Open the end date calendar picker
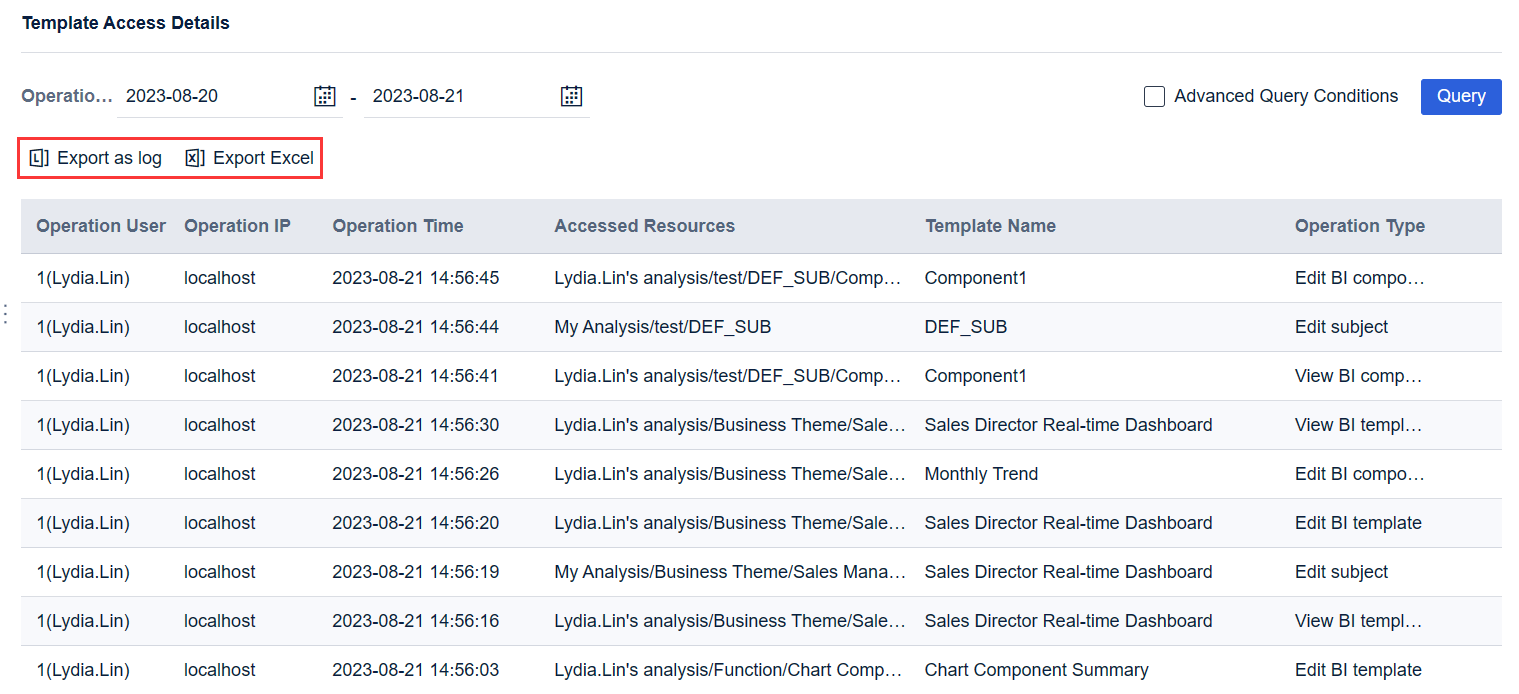The image size is (1519, 694). click(x=571, y=95)
